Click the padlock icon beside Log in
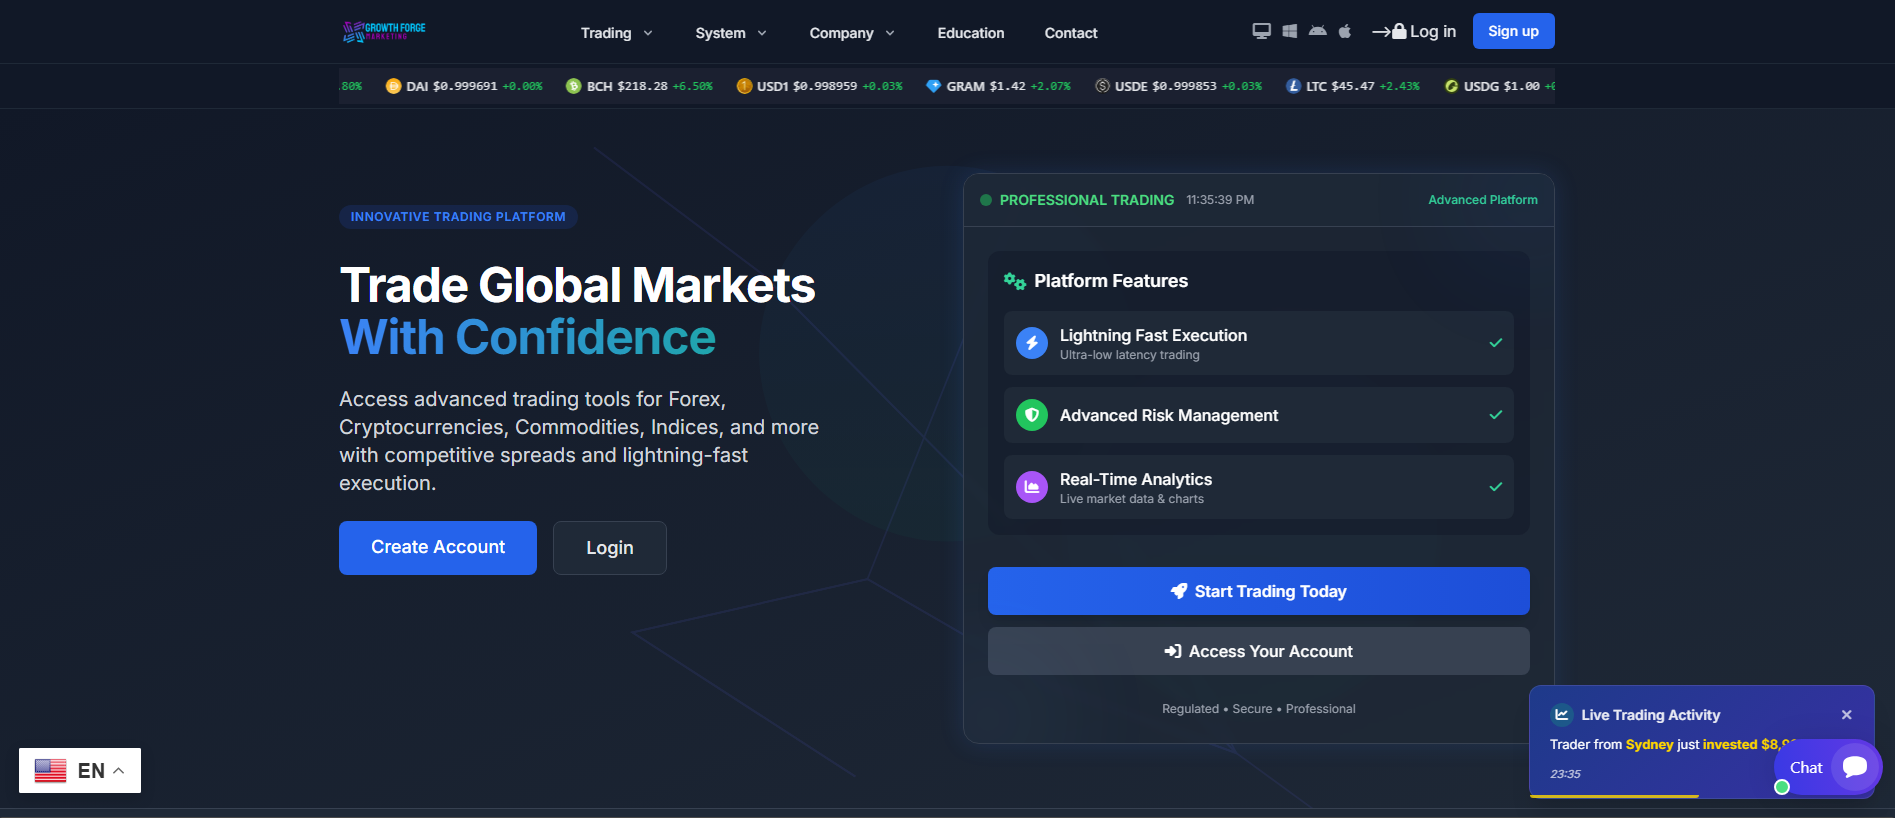 (x=1399, y=31)
